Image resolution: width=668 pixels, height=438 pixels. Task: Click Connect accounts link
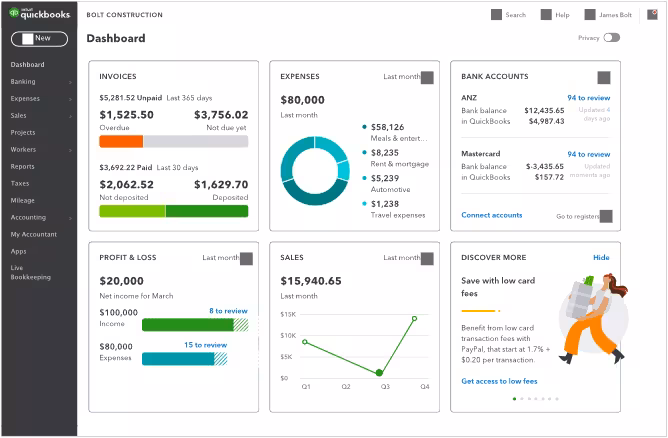click(x=492, y=215)
